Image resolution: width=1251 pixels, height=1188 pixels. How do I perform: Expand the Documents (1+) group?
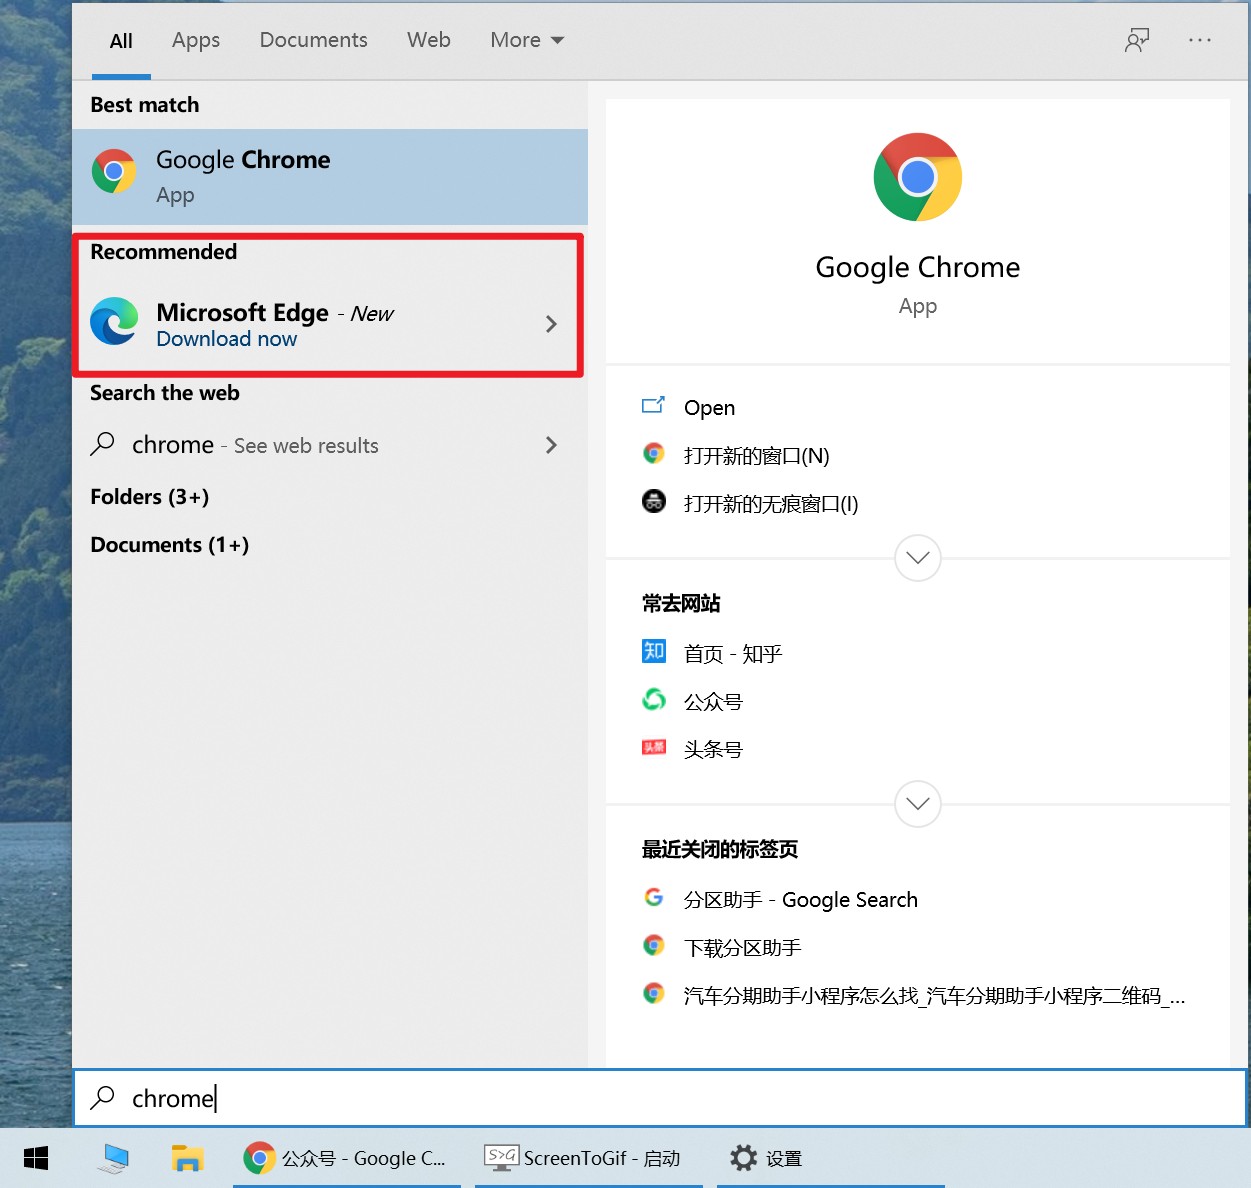point(170,545)
